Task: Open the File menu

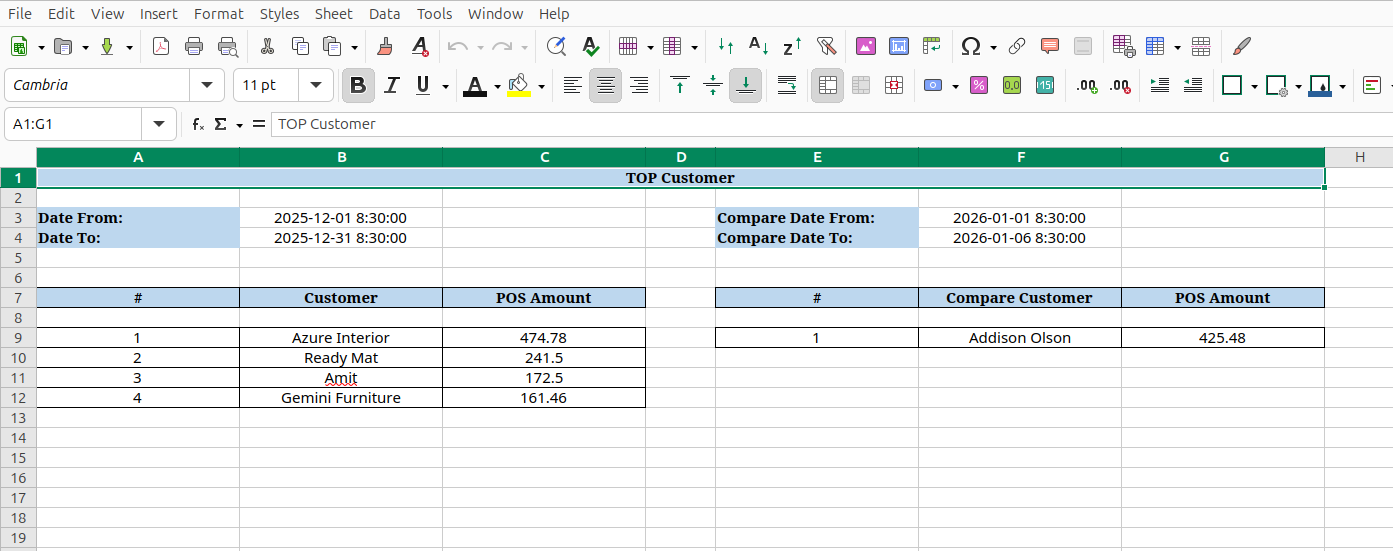Action: 20,13
